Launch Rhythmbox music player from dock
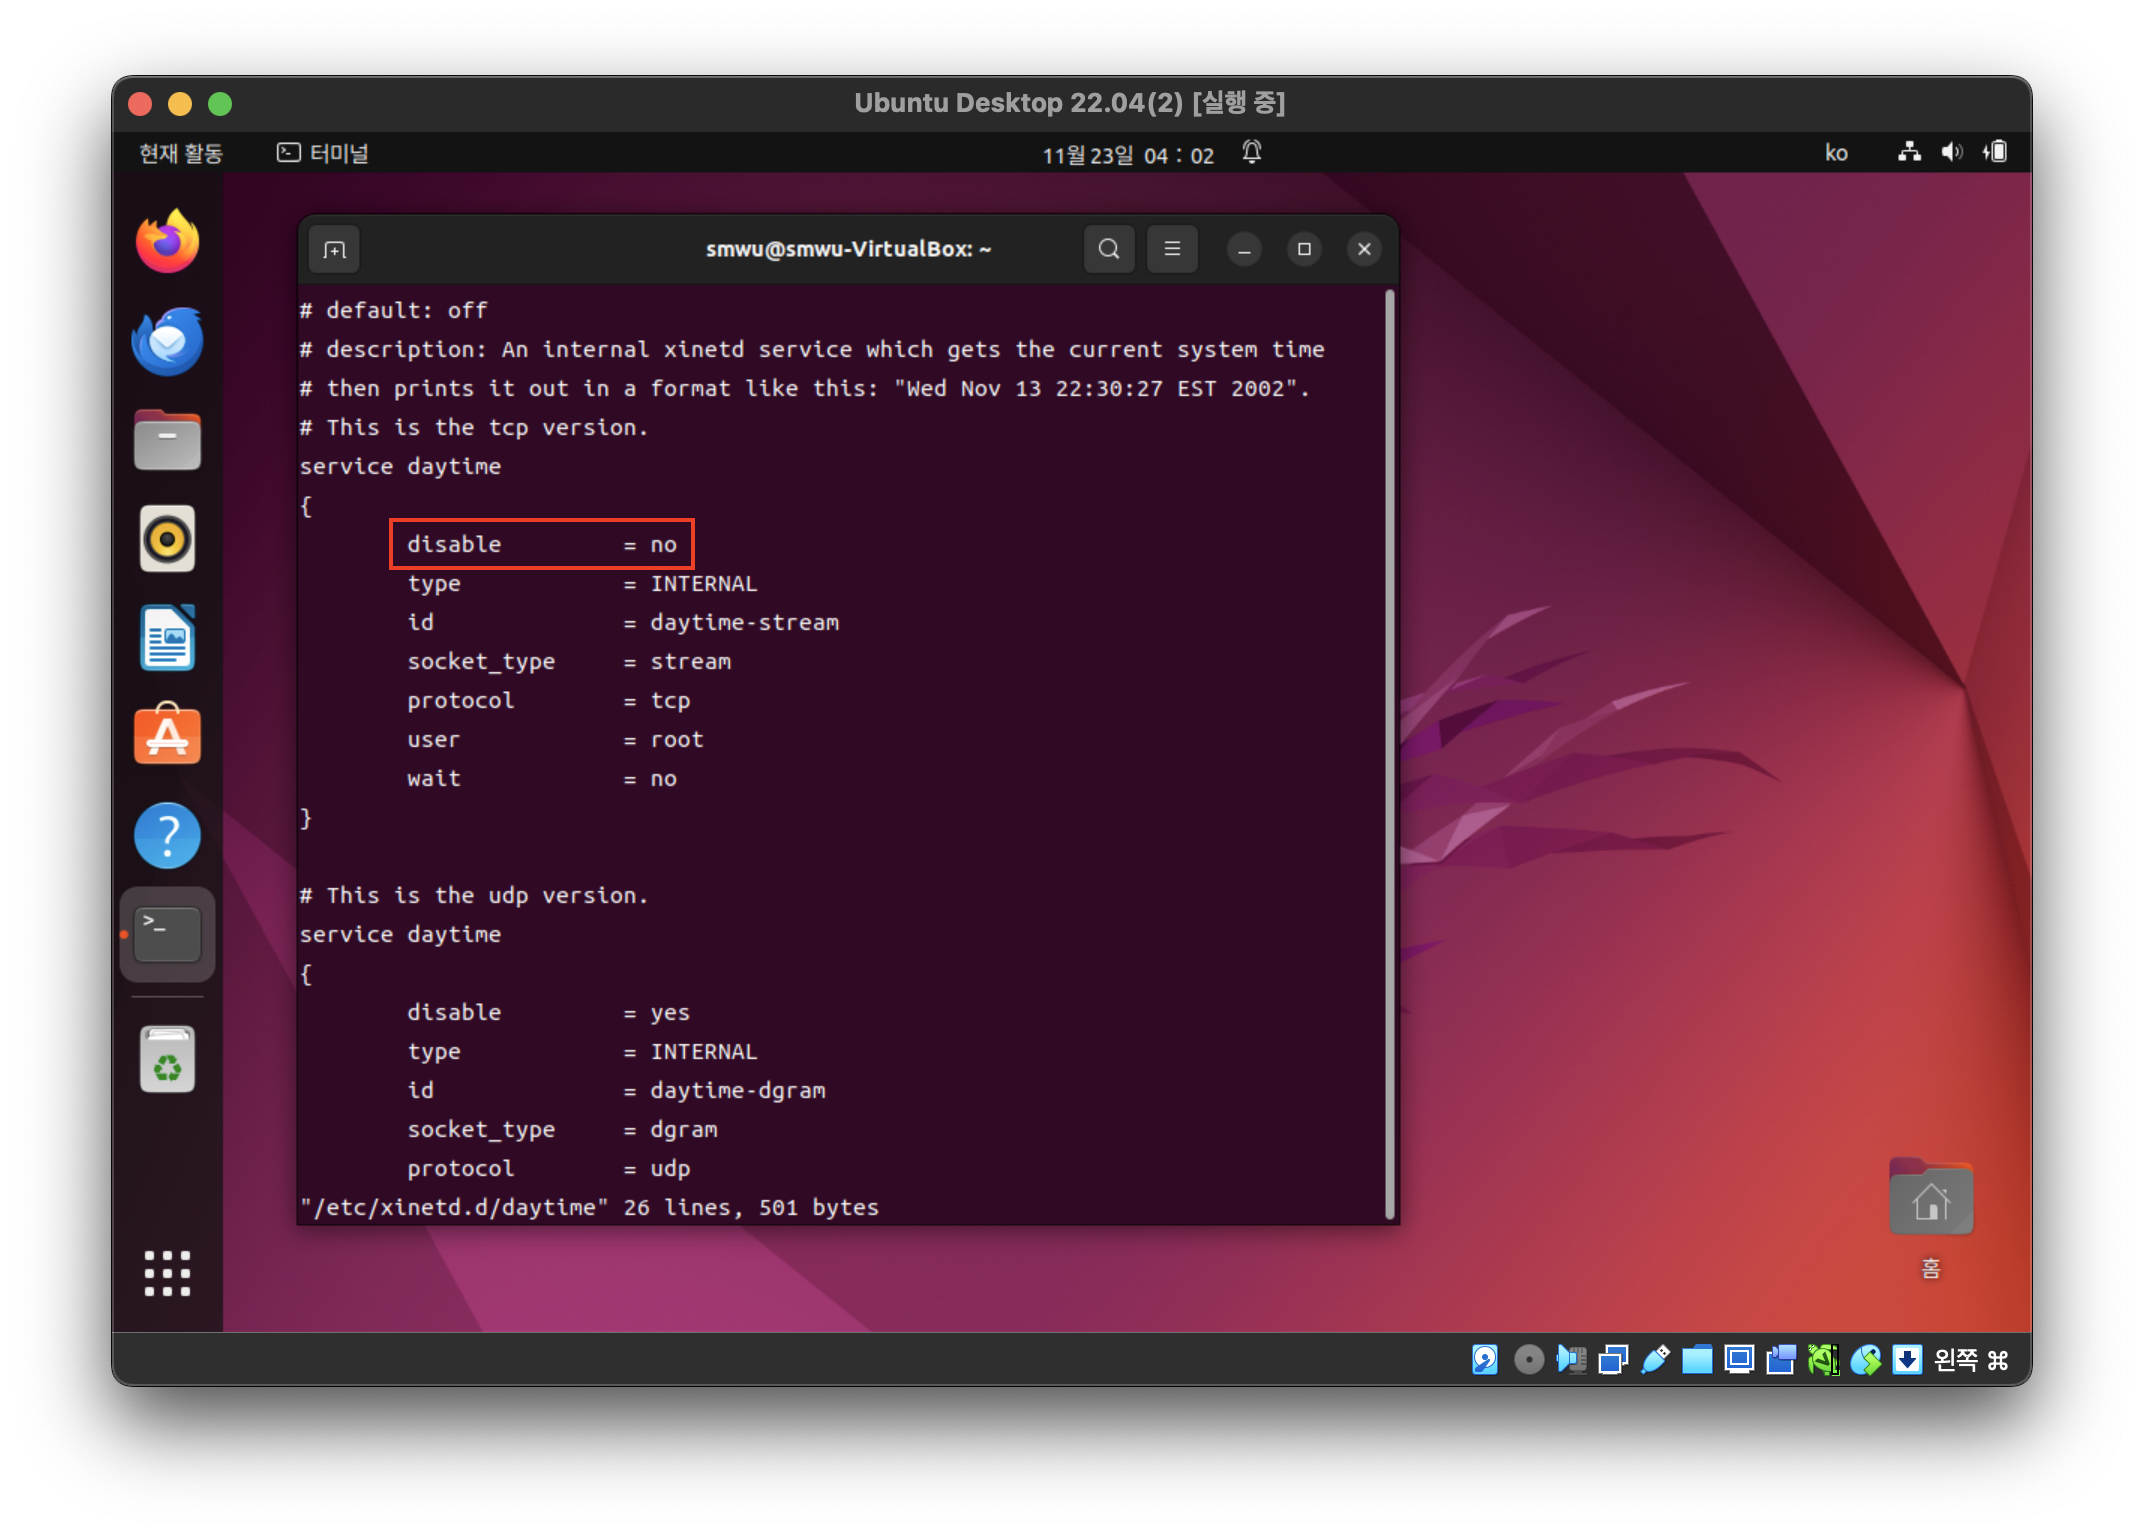Image resolution: width=2144 pixels, height=1534 pixels. [x=167, y=539]
